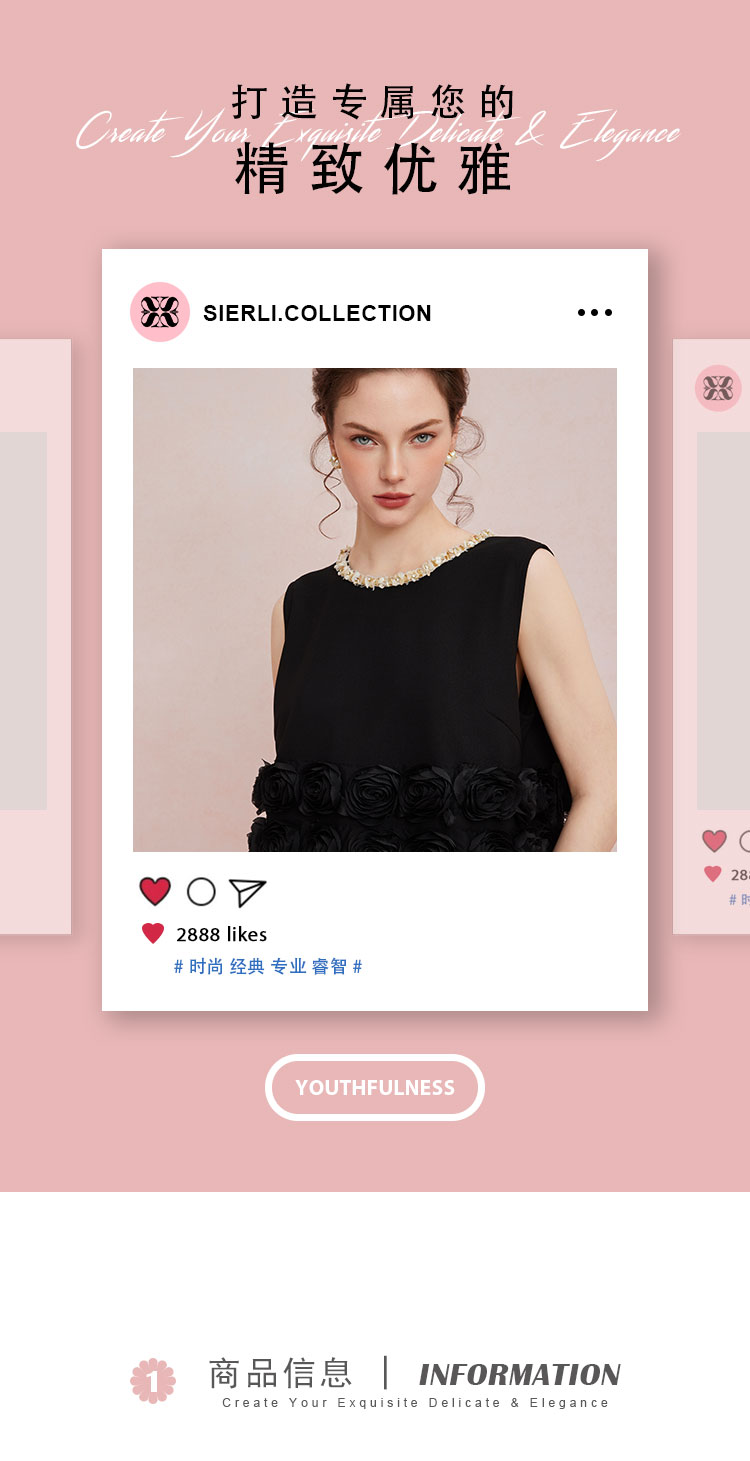Click the pink flower number 1 badge
The width and height of the screenshot is (750, 1461).
pyautogui.click(x=153, y=1380)
